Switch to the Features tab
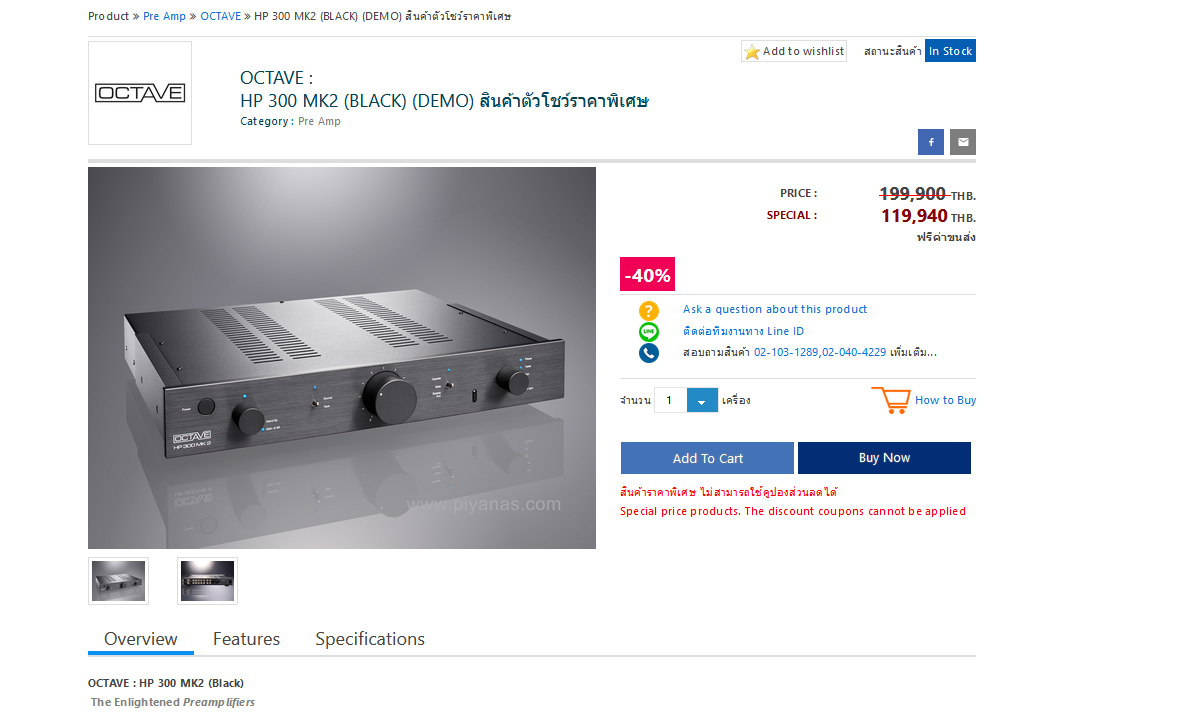Viewport: 1193px width, 721px height. tap(247, 639)
